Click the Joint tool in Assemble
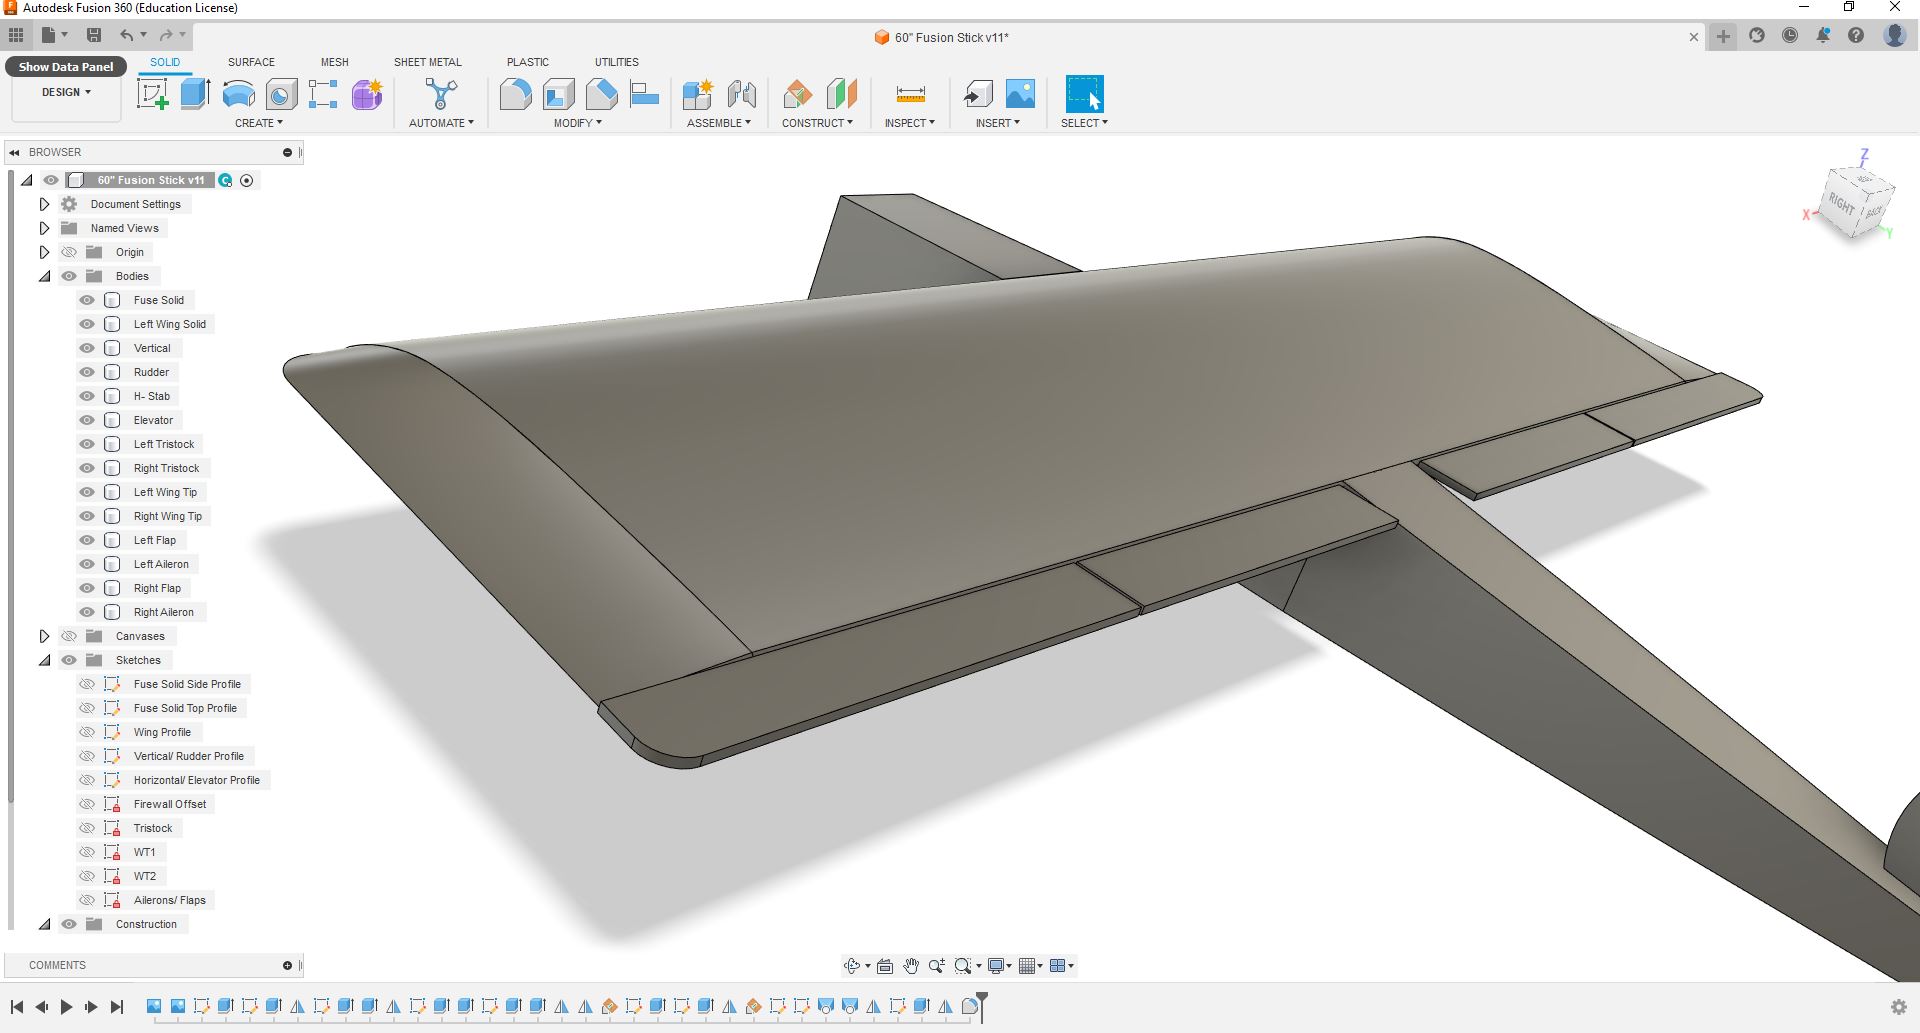 (741, 95)
